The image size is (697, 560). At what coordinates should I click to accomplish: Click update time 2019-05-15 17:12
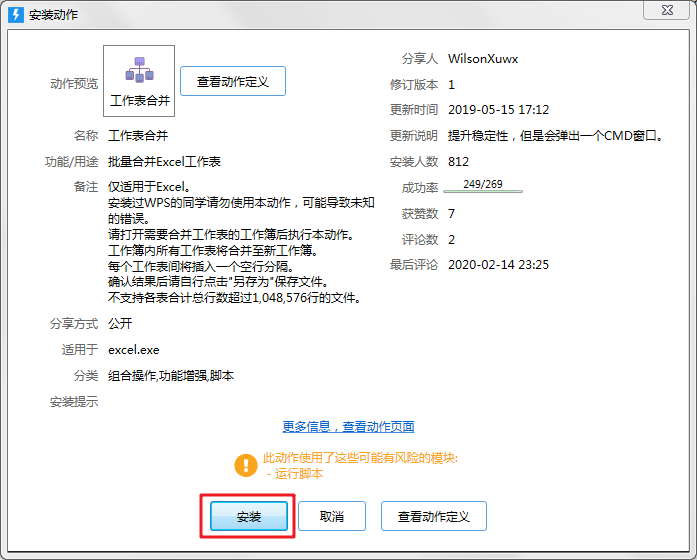point(498,110)
